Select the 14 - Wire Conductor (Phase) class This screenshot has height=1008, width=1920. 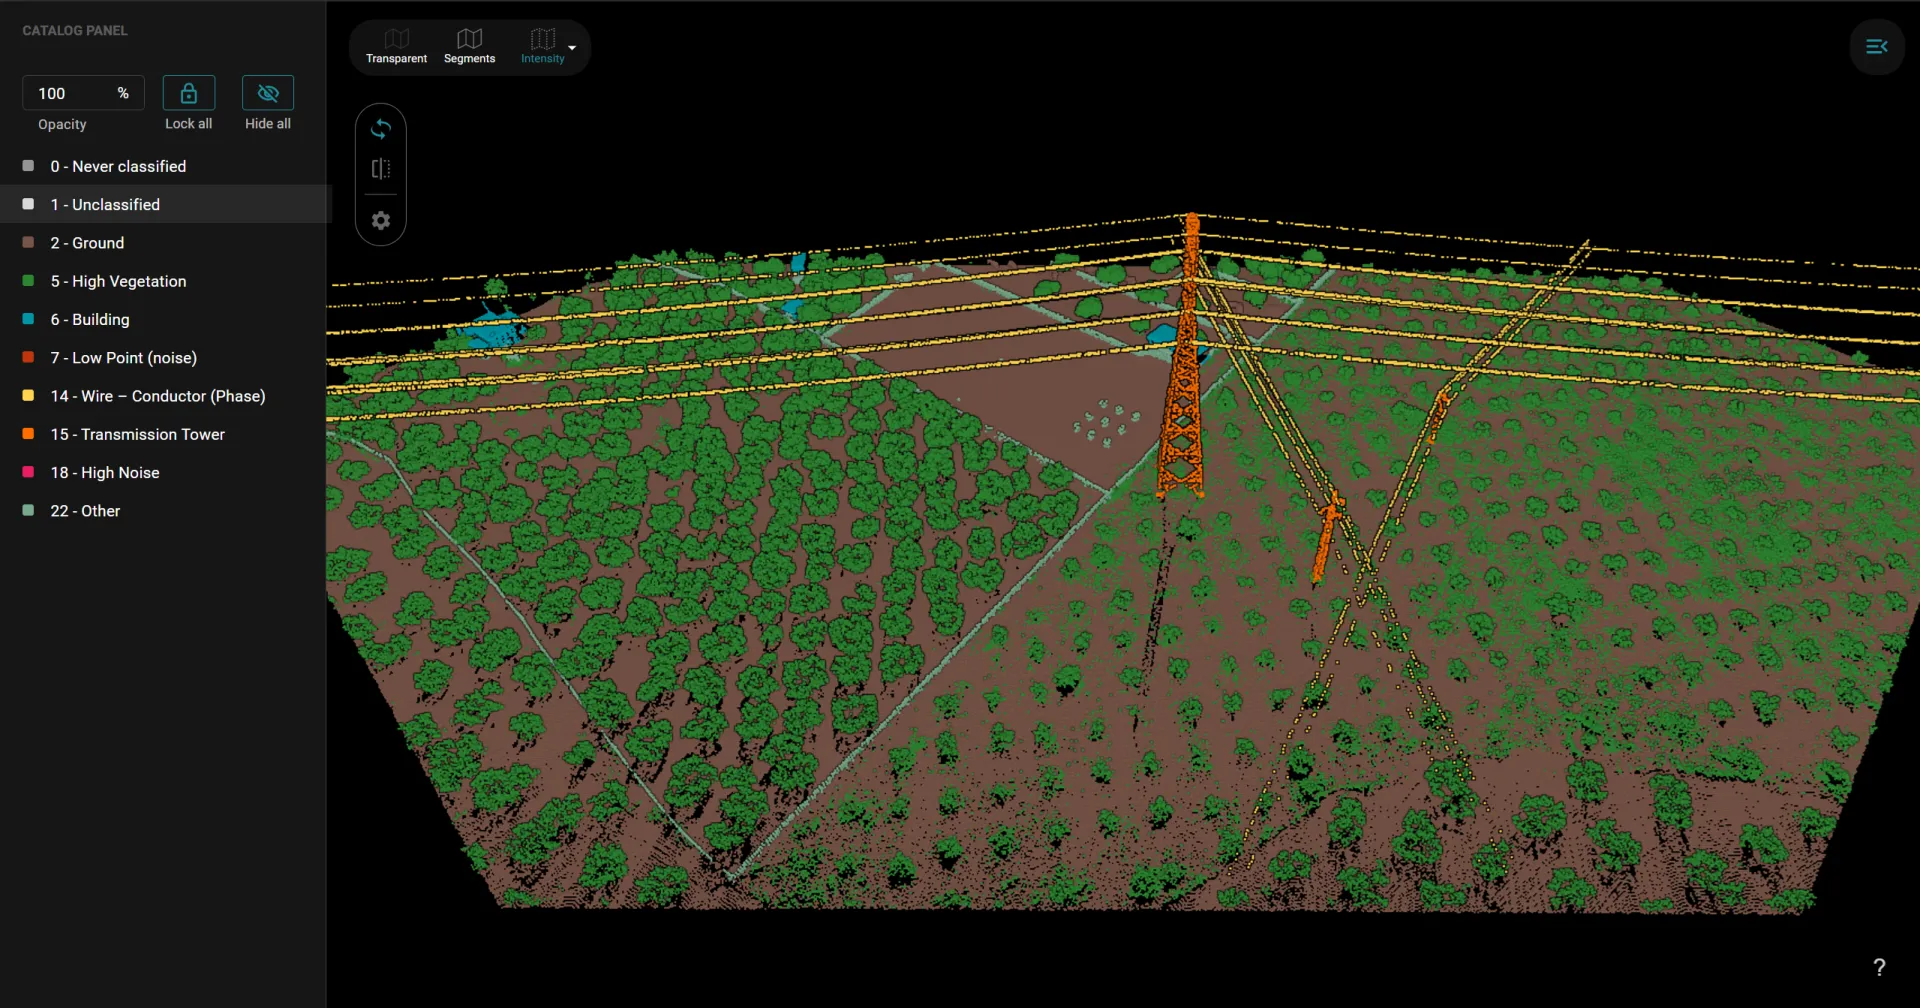point(157,395)
